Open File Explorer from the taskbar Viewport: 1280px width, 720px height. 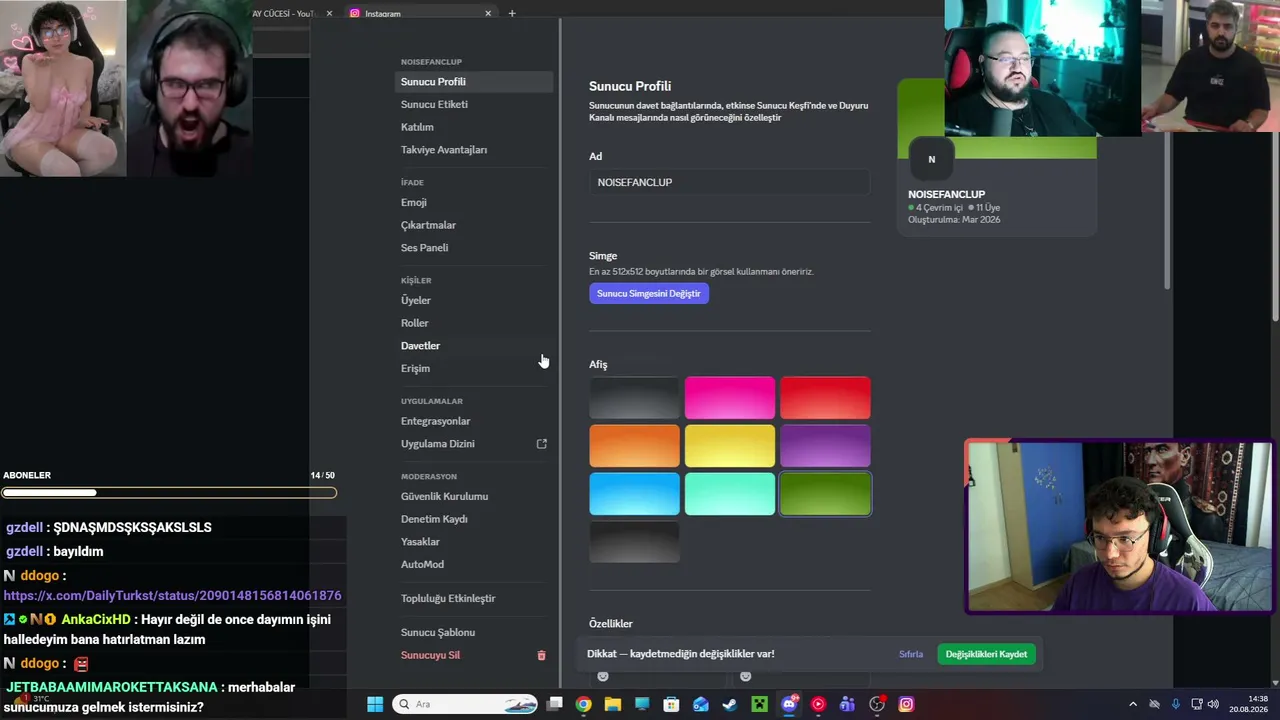click(x=612, y=704)
